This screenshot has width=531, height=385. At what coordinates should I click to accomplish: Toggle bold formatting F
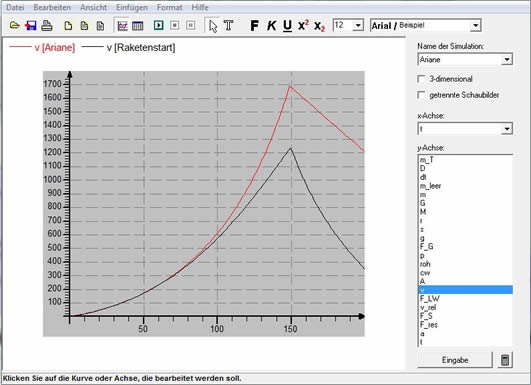pyautogui.click(x=255, y=25)
